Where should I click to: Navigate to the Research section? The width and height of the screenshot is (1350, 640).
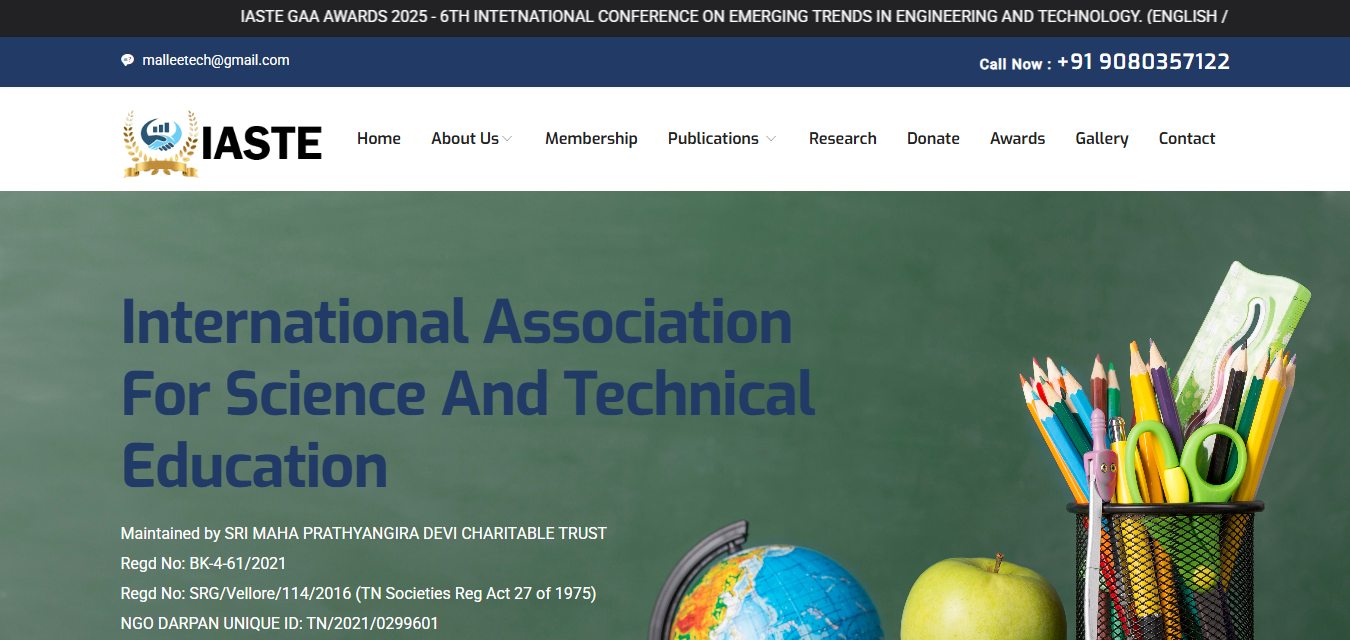(842, 139)
